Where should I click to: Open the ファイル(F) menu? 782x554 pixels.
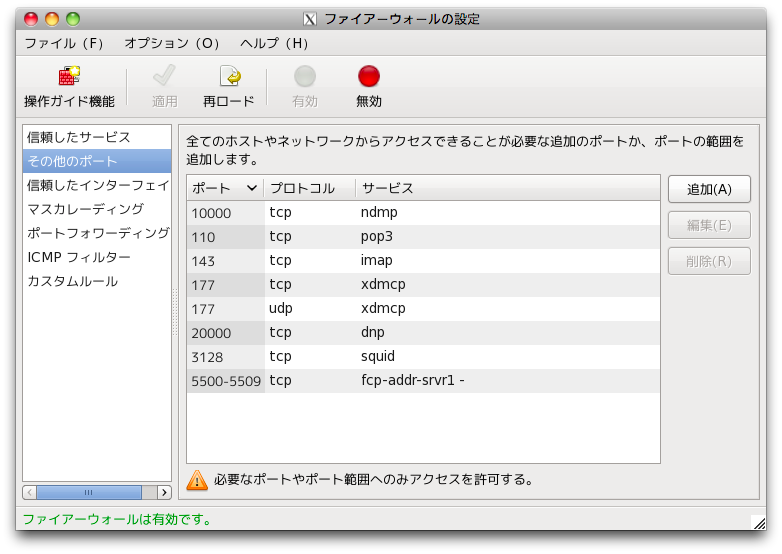[64, 44]
